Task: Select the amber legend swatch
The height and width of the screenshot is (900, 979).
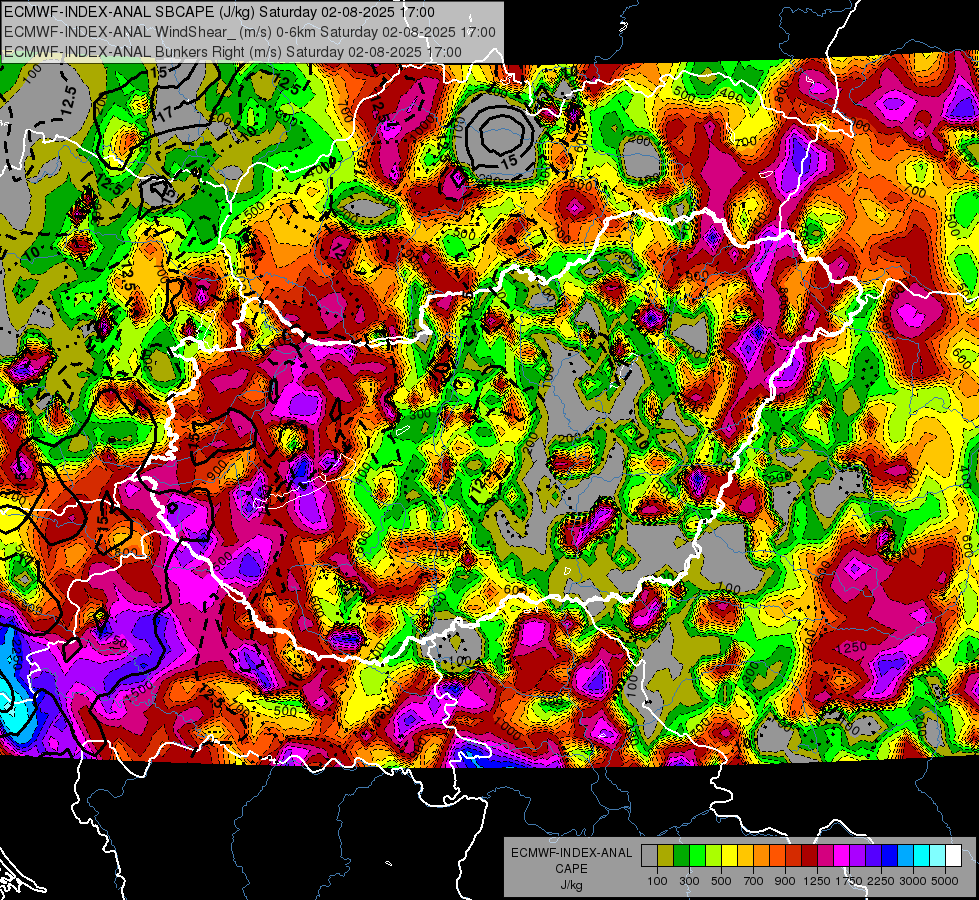Action: click(745, 856)
